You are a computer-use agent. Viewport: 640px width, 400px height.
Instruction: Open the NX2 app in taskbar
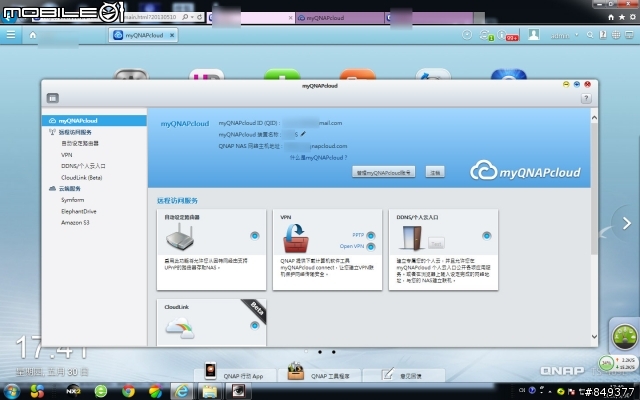[x=73, y=391]
